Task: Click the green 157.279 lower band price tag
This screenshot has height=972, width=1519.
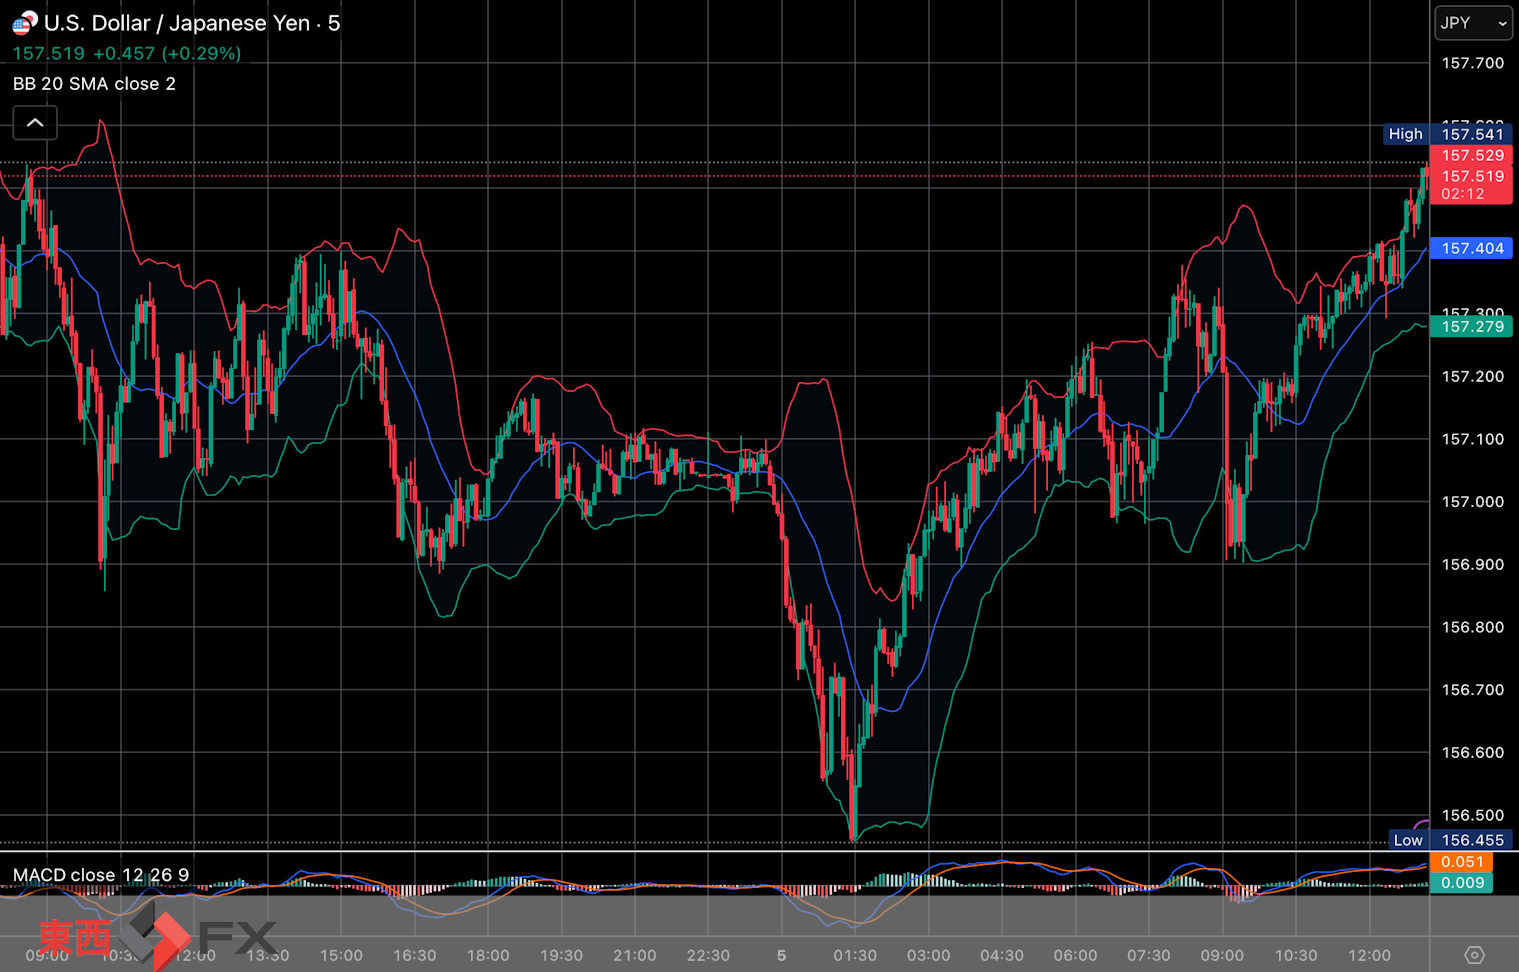Action: (1471, 326)
